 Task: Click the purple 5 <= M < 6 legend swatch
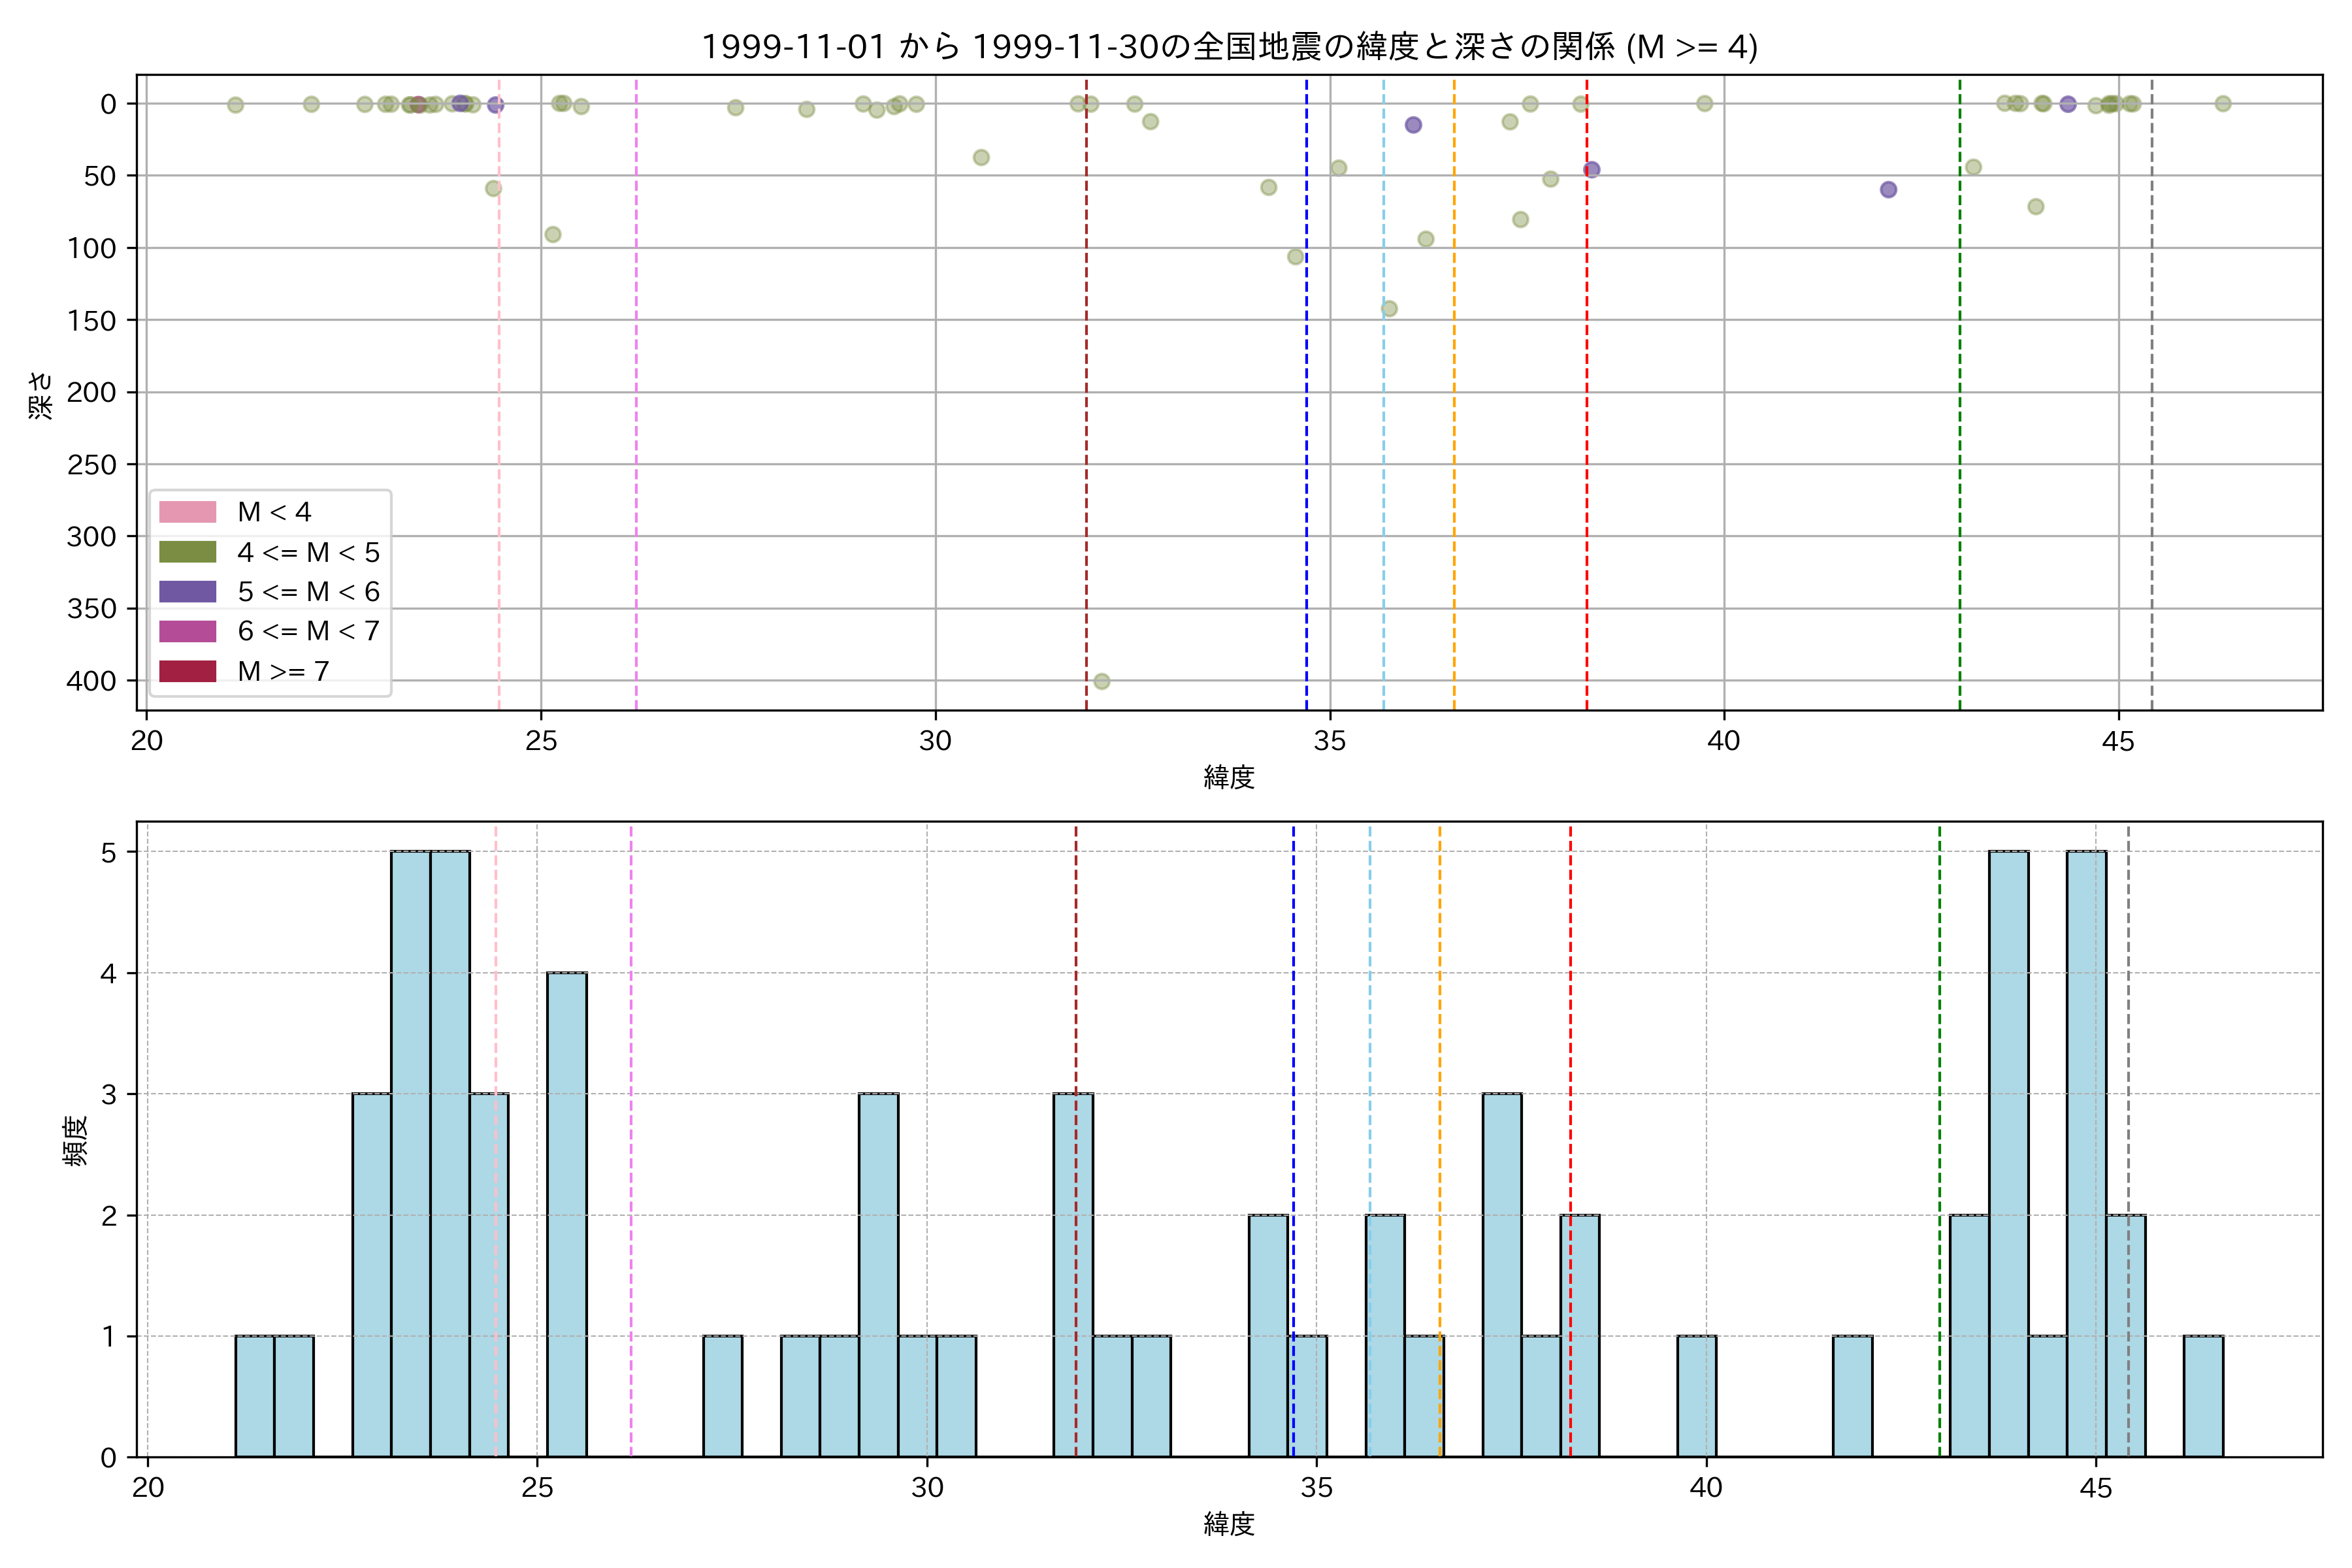187,592
